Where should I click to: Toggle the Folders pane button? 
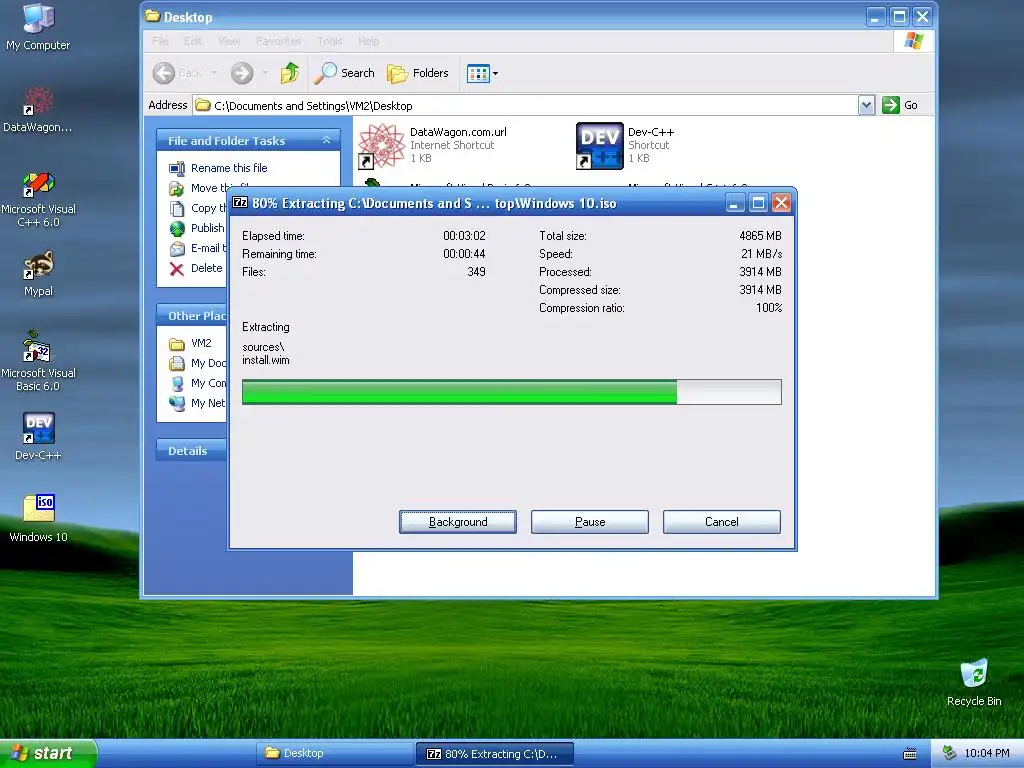[418, 73]
